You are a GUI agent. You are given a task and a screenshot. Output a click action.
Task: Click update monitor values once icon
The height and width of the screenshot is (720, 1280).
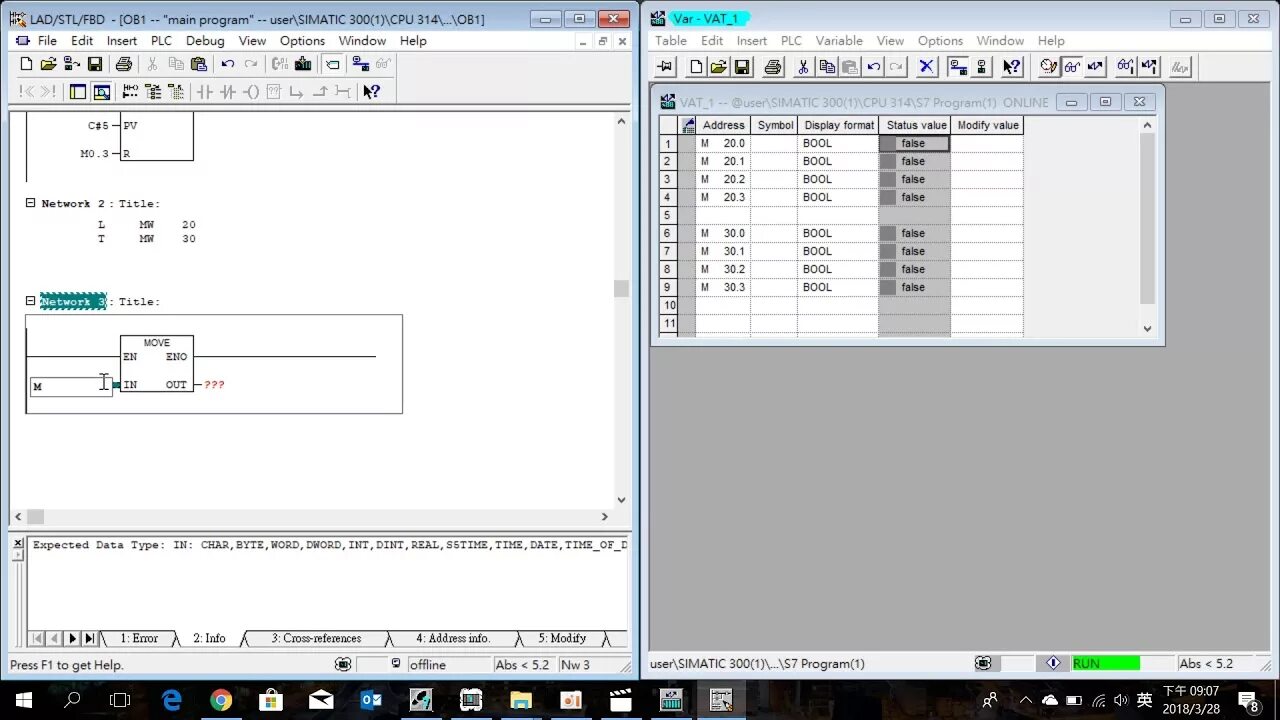[1126, 67]
